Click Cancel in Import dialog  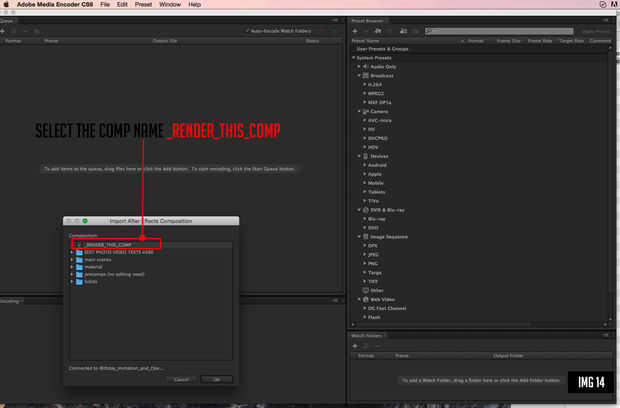[x=181, y=380]
